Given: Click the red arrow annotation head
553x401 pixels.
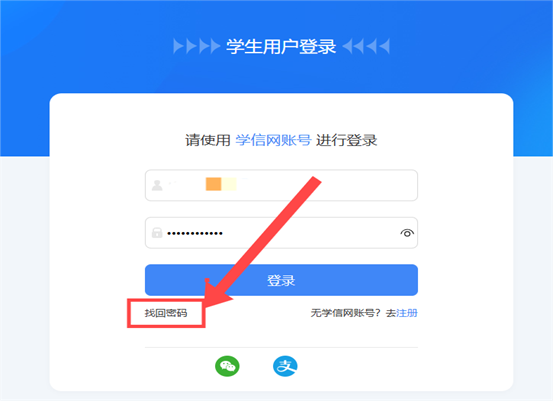Looking at the screenshot, I should point(217,293).
